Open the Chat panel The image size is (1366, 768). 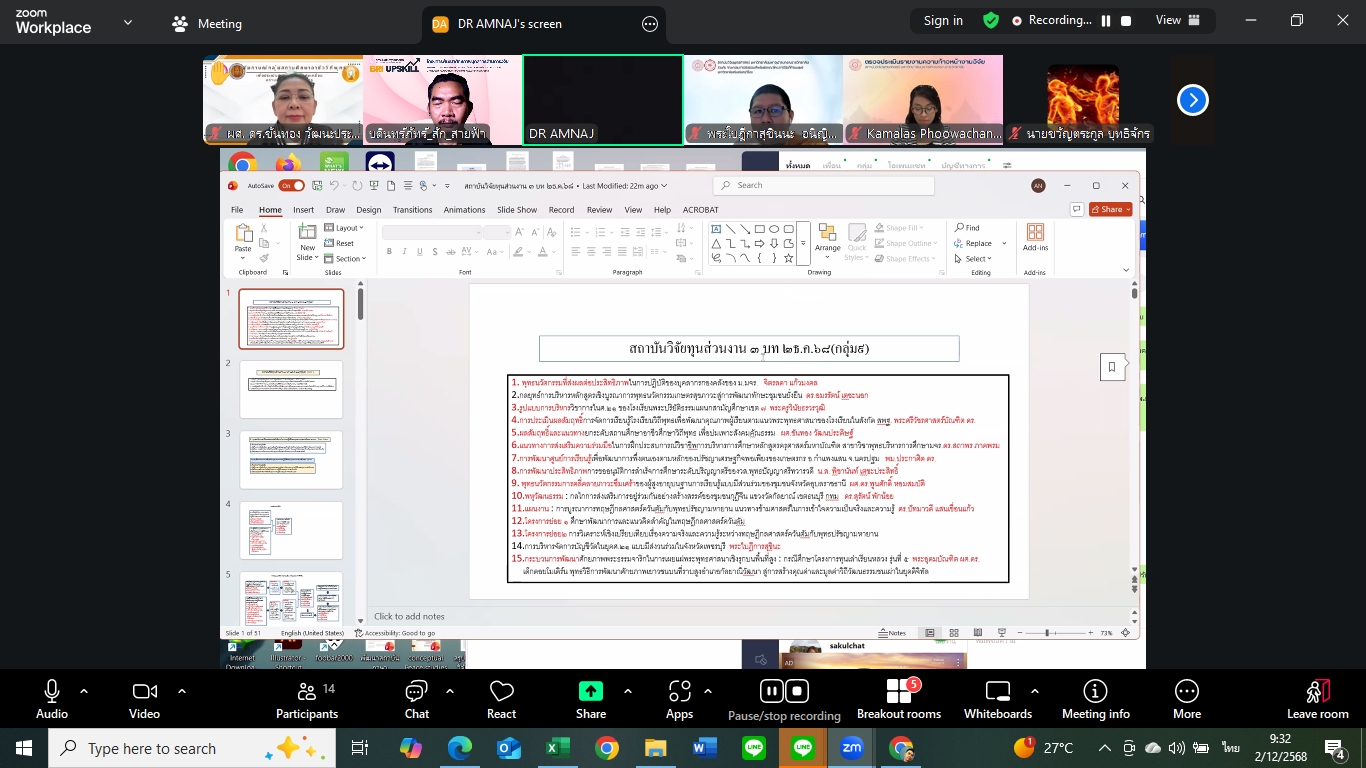[416, 699]
